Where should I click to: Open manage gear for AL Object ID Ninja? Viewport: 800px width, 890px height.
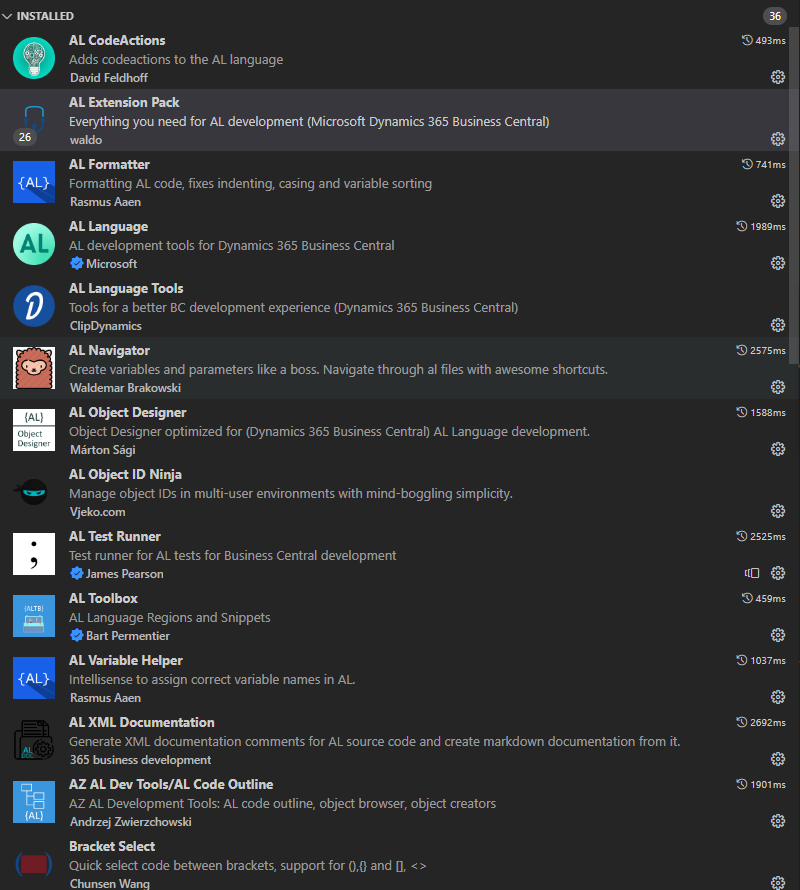click(778, 511)
